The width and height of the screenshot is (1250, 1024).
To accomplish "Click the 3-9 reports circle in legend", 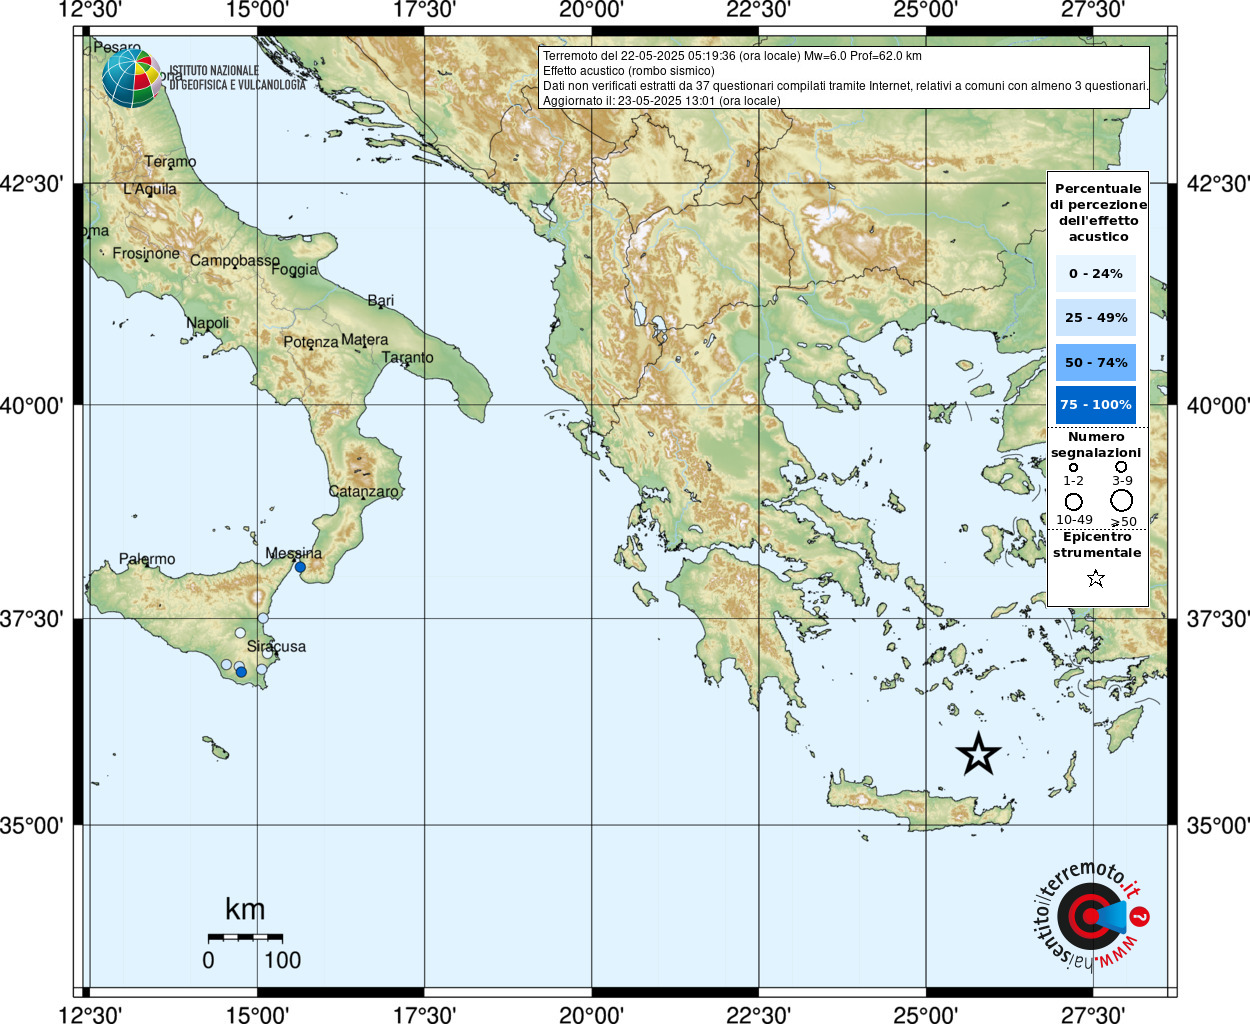I will click(1121, 467).
